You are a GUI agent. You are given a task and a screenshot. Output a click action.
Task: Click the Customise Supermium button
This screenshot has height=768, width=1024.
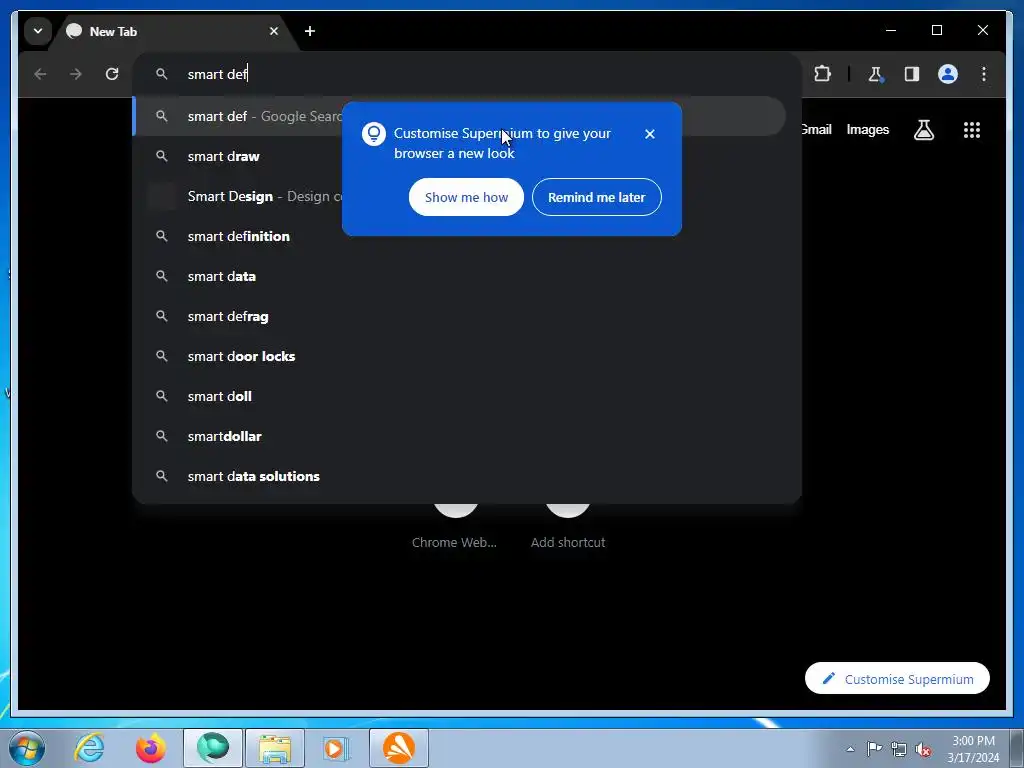pyautogui.click(x=897, y=679)
